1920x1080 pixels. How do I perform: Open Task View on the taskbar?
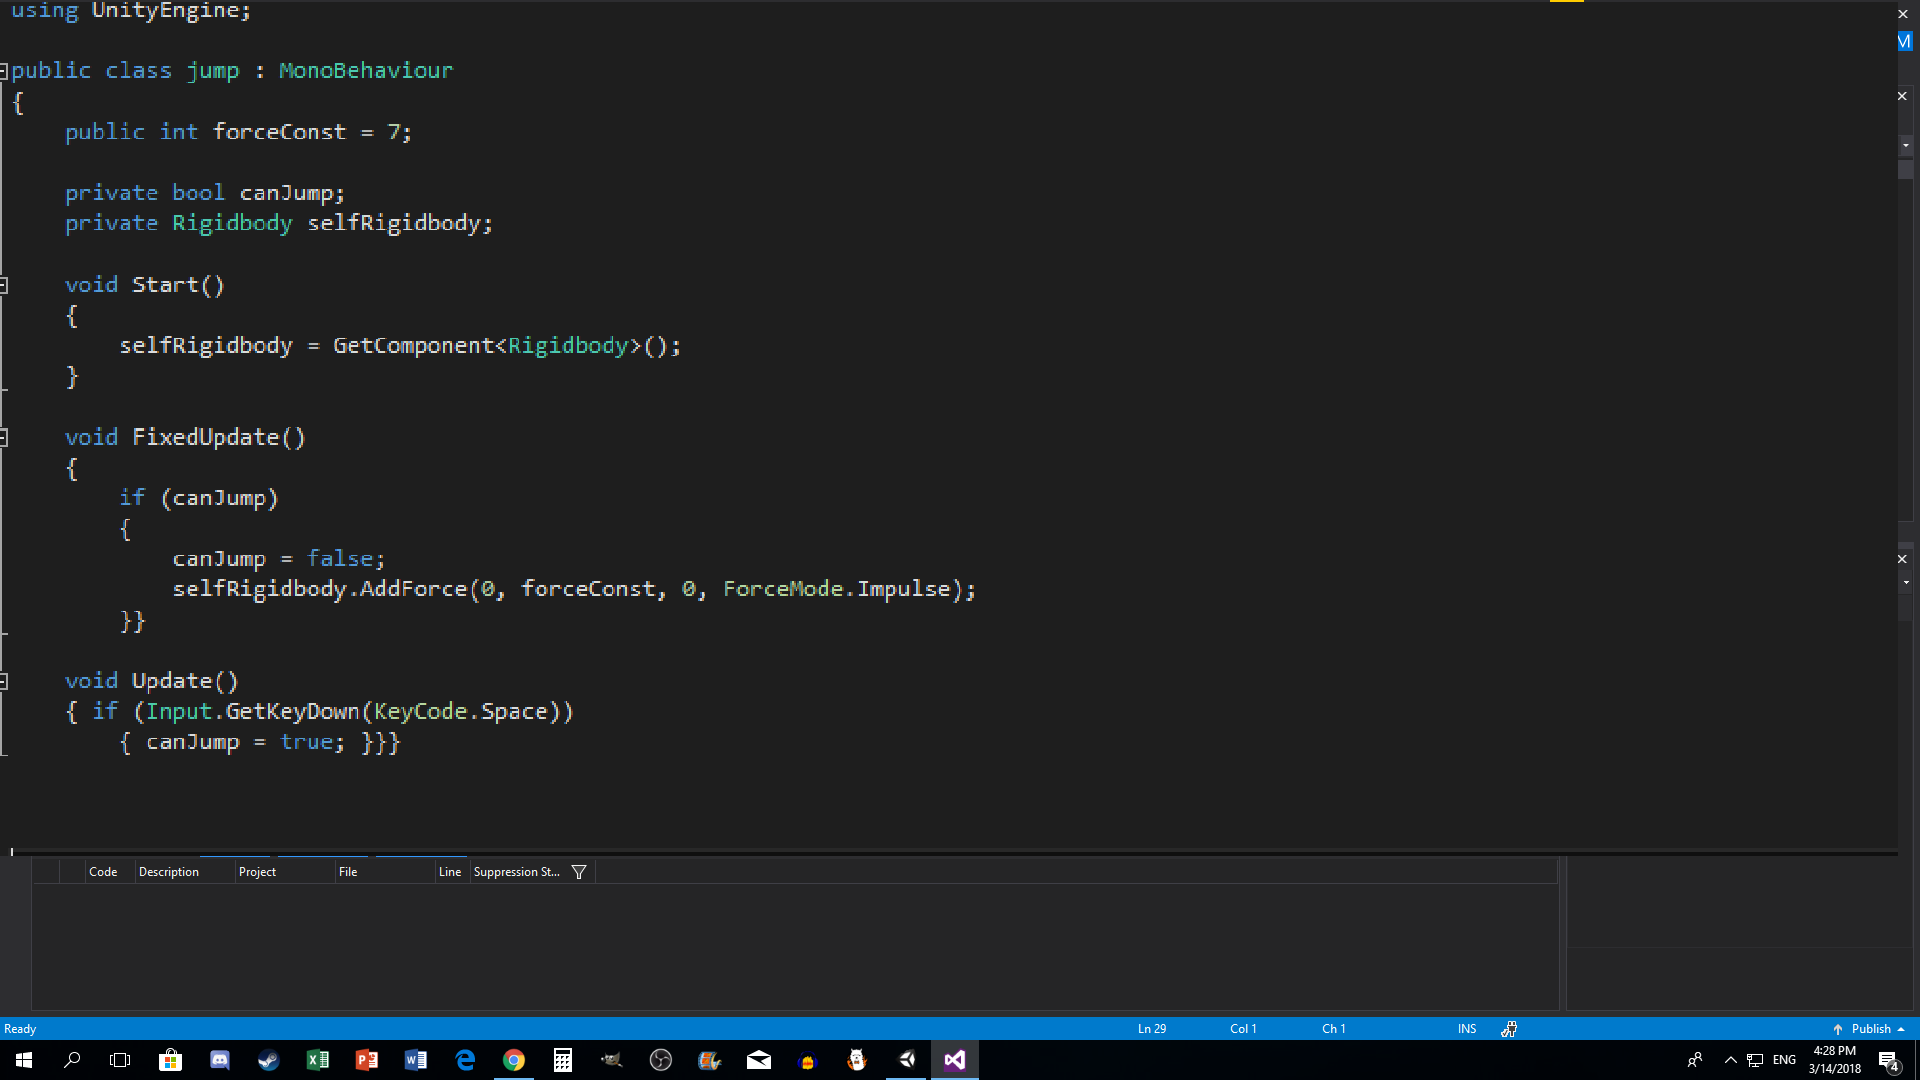pyautogui.click(x=120, y=1060)
